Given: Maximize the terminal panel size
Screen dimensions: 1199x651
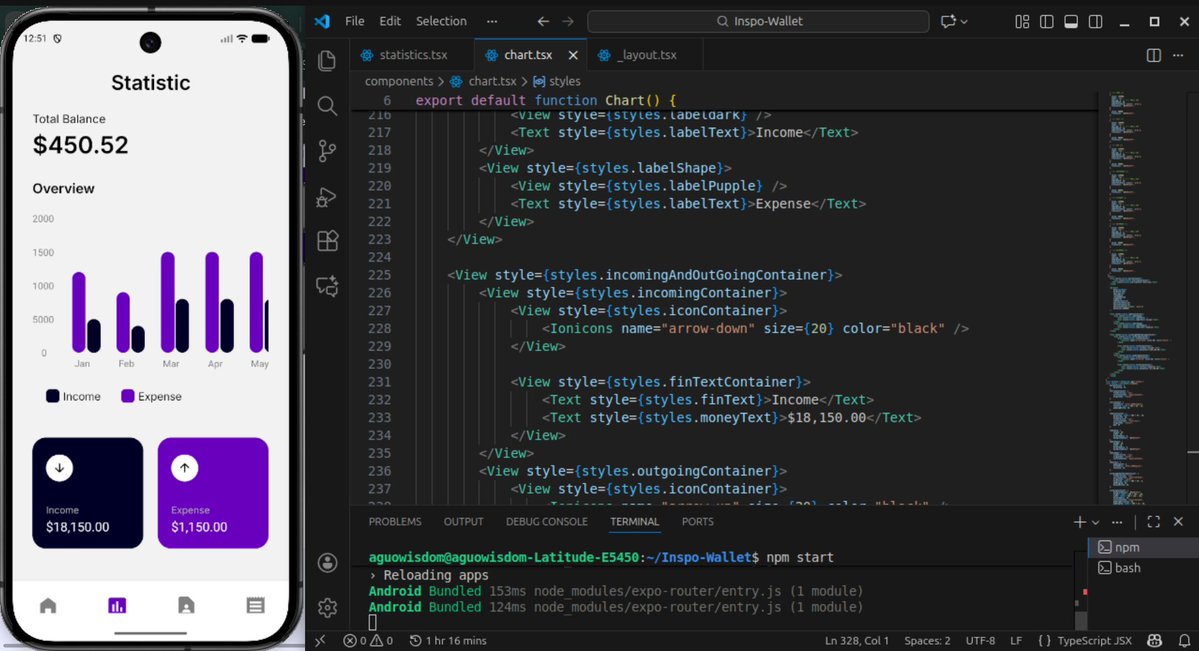Looking at the screenshot, I should [x=1154, y=522].
